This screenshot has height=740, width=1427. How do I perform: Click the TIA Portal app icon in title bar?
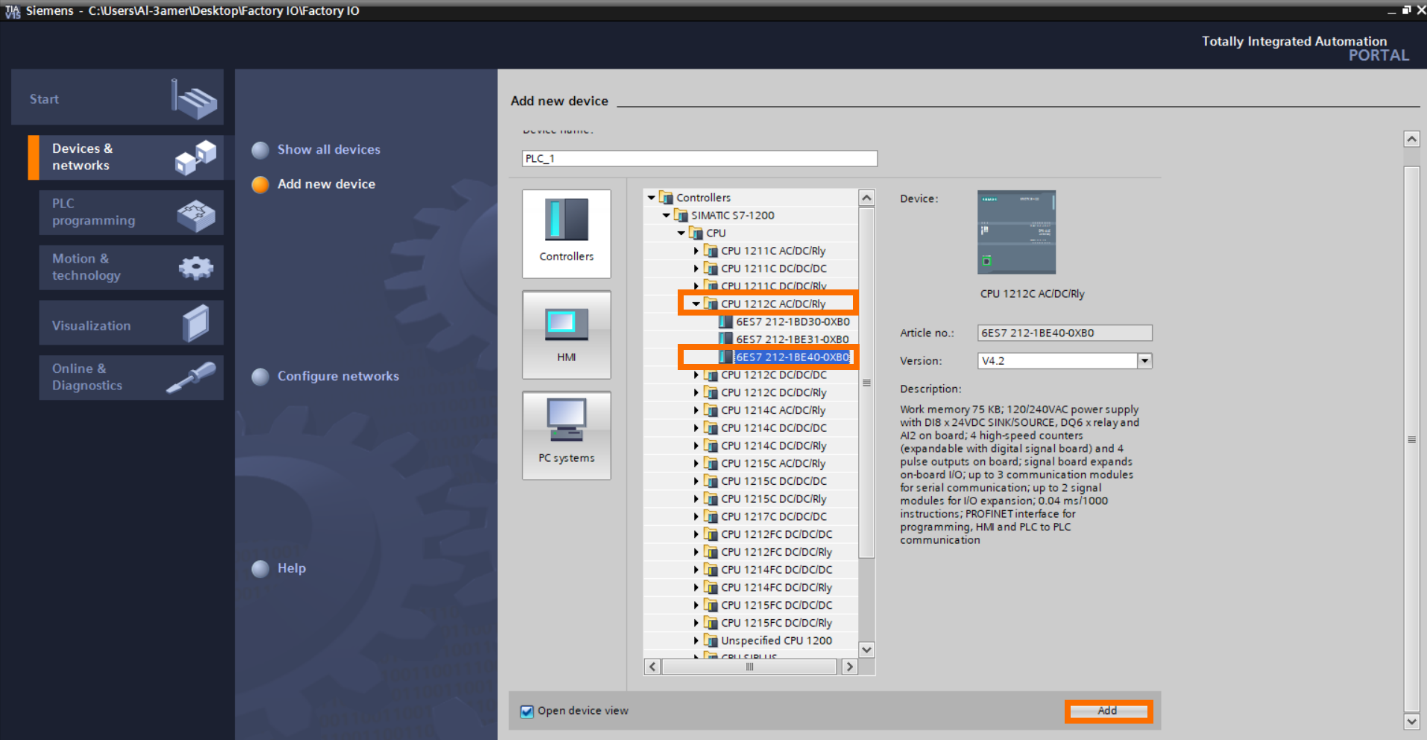click(x=13, y=10)
